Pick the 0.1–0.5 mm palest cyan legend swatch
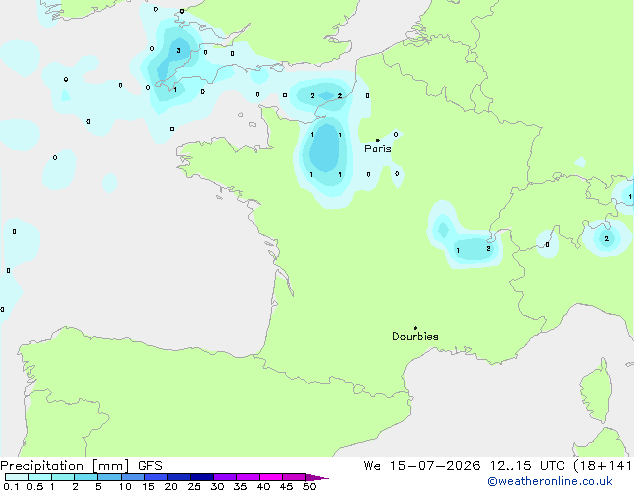The height and width of the screenshot is (490, 634). (17, 477)
